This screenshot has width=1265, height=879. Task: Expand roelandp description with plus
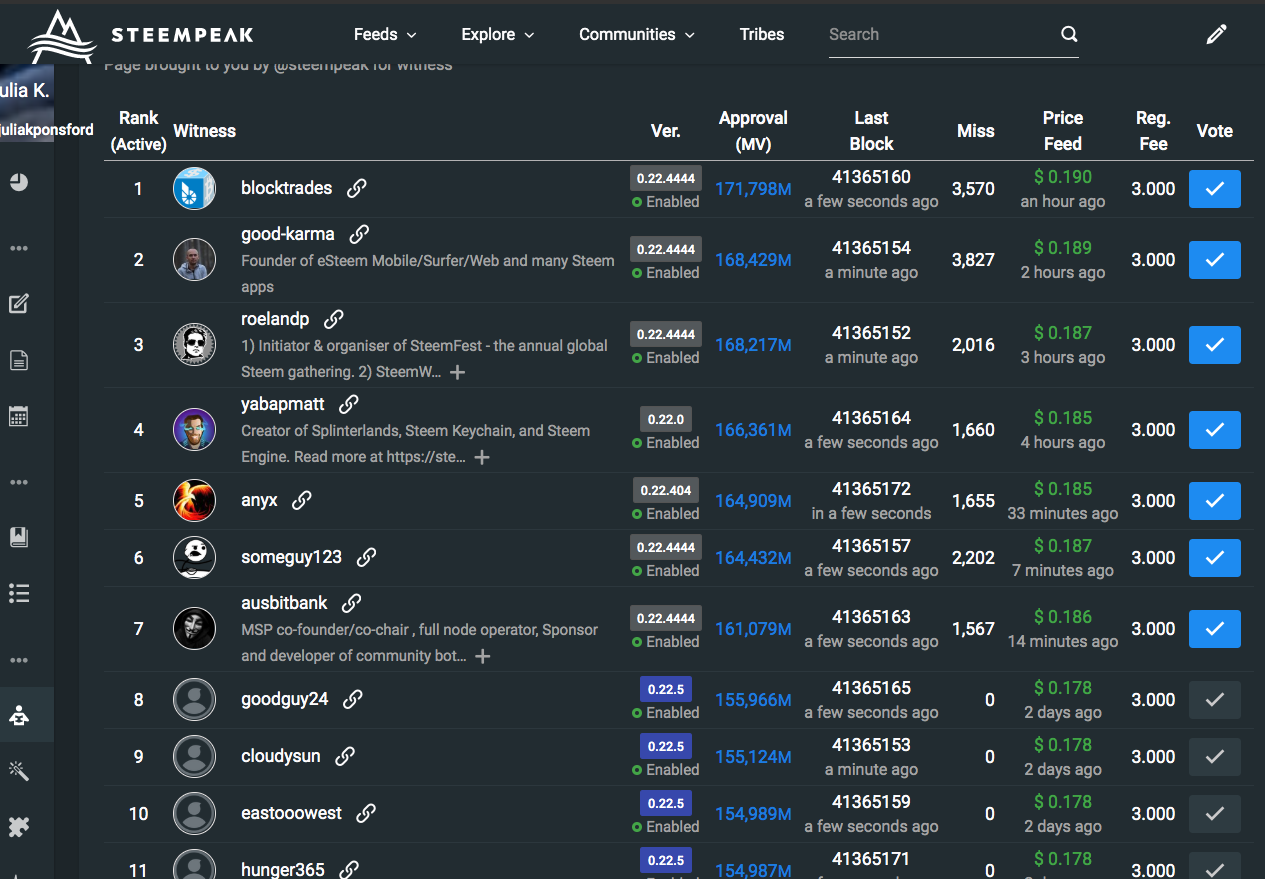click(x=457, y=372)
